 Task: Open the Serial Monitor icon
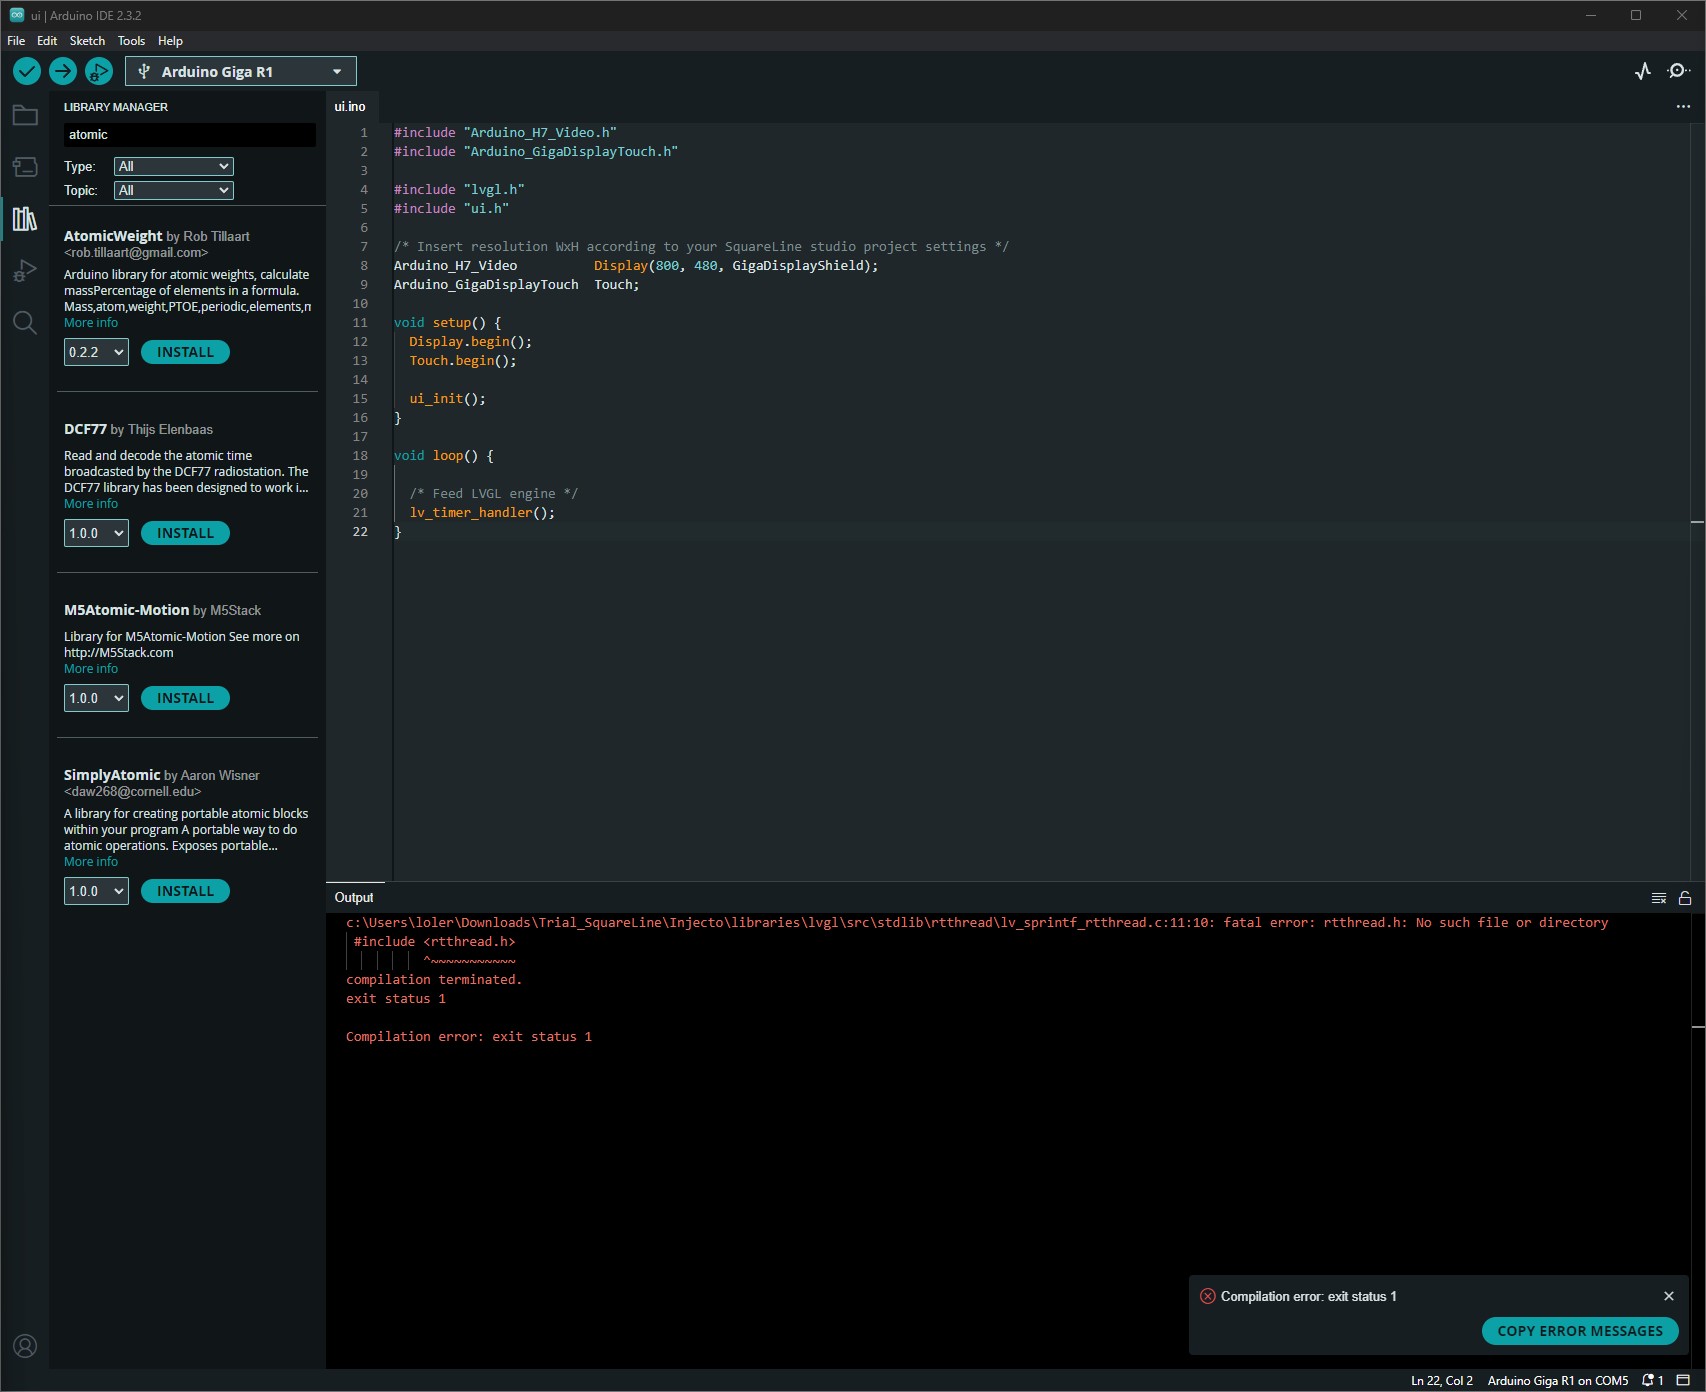tap(1679, 71)
